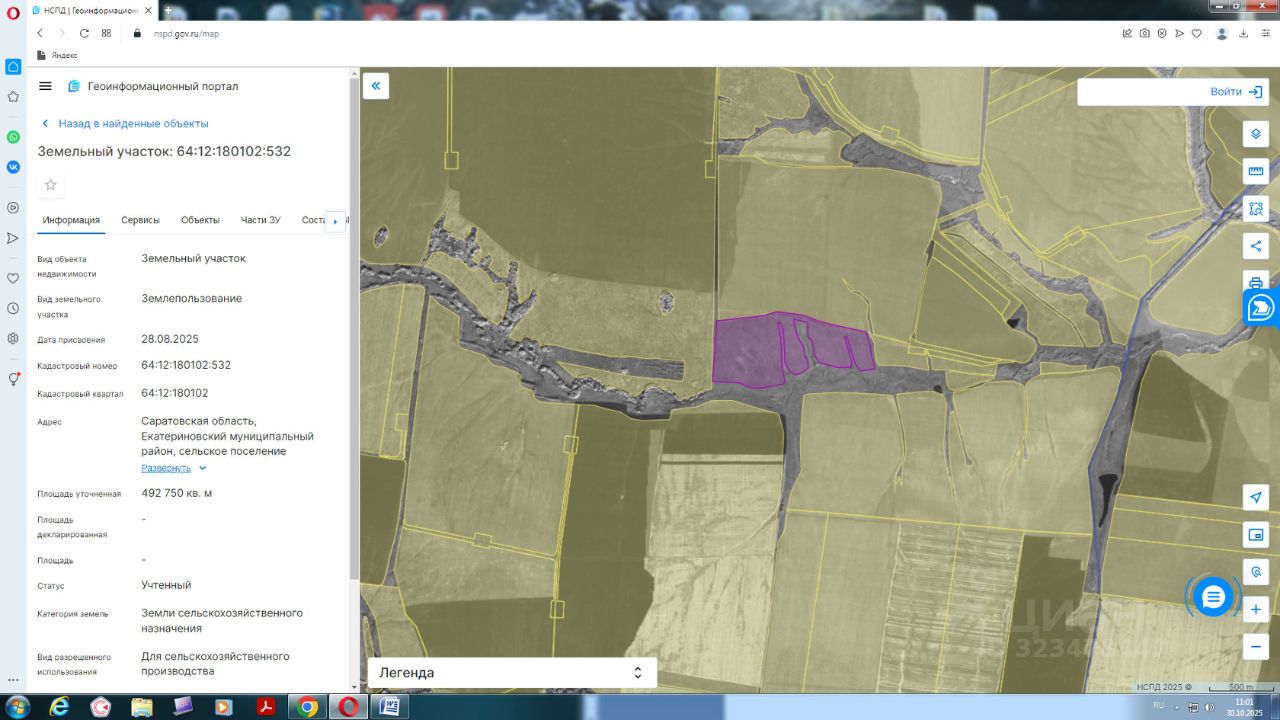
Task: Open Windows Explorer folder from taskbar
Action: click(142, 707)
